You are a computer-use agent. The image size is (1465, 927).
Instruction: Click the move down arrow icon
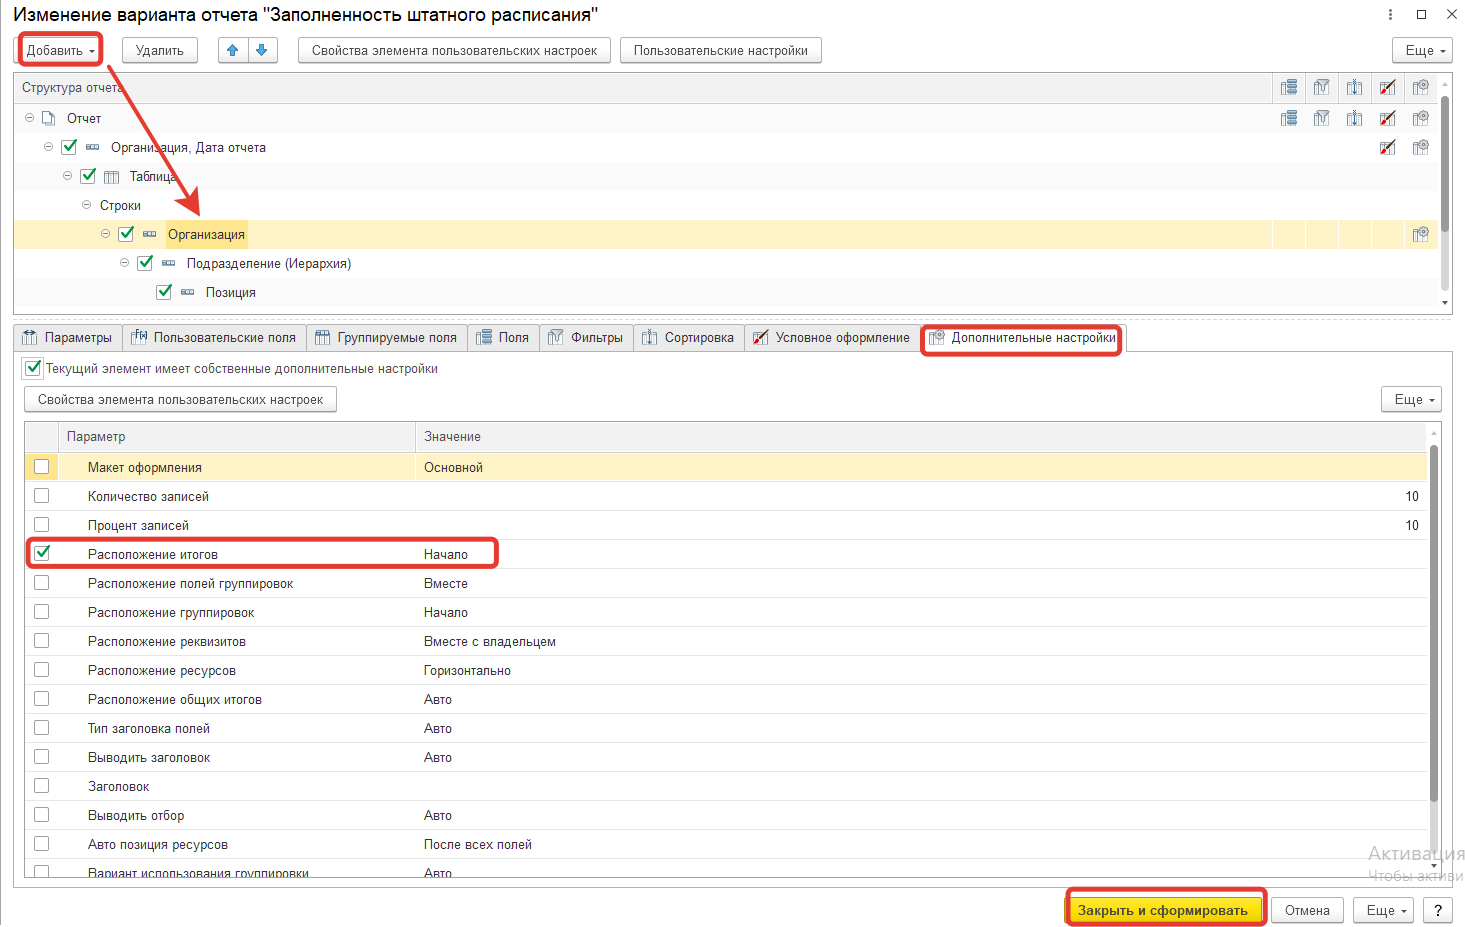262,50
